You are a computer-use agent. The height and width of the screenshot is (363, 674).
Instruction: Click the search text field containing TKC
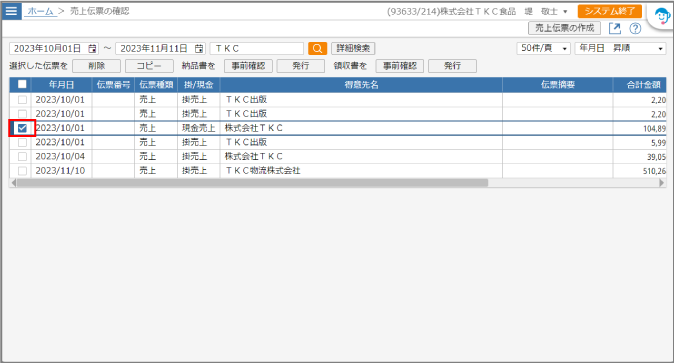257,49
